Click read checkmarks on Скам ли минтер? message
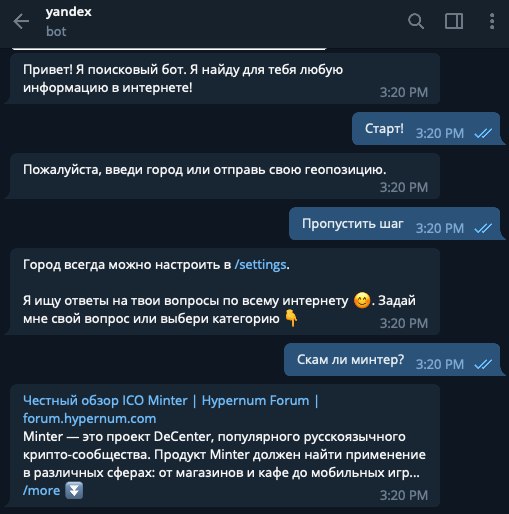509x514 pixels. tap(483, 364)
